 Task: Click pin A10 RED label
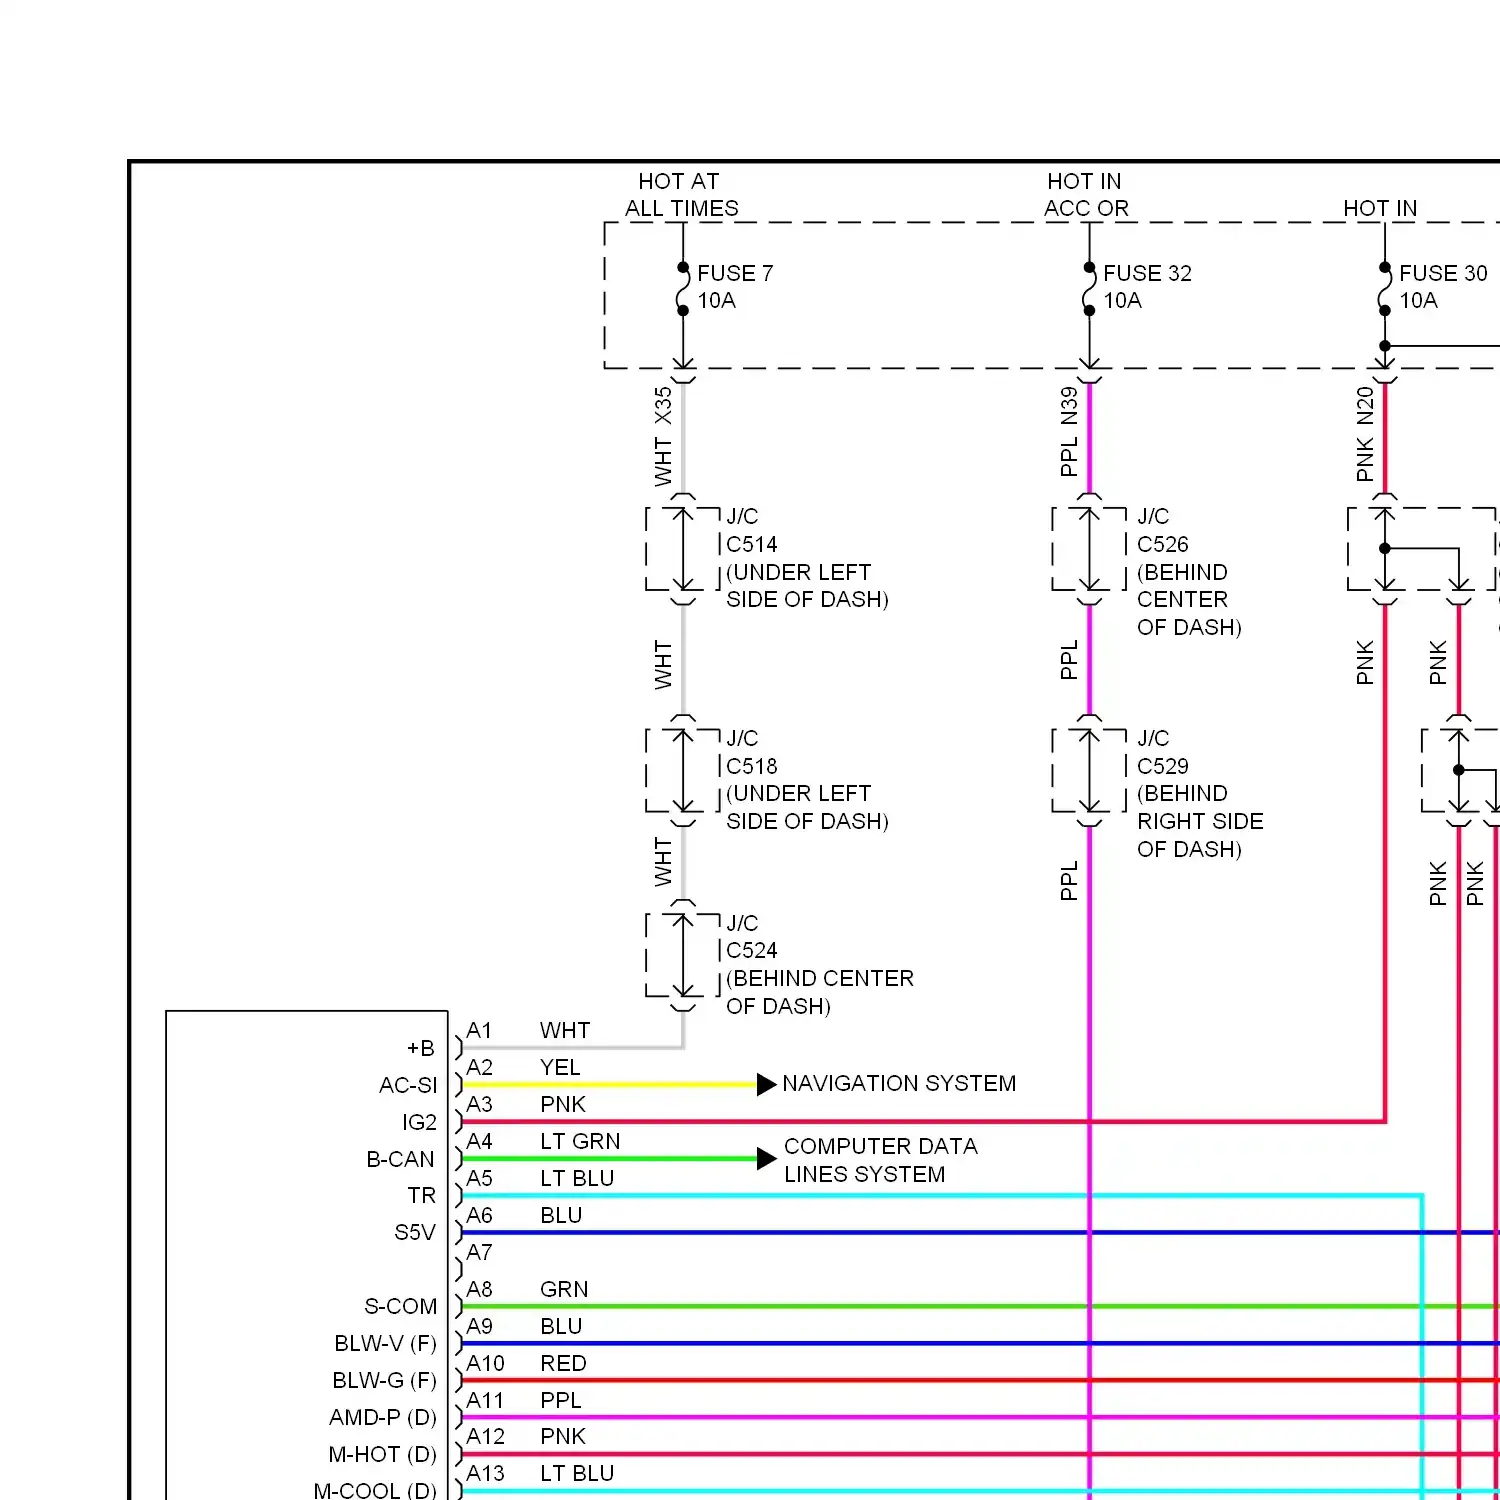click(x=526, y=1364)
